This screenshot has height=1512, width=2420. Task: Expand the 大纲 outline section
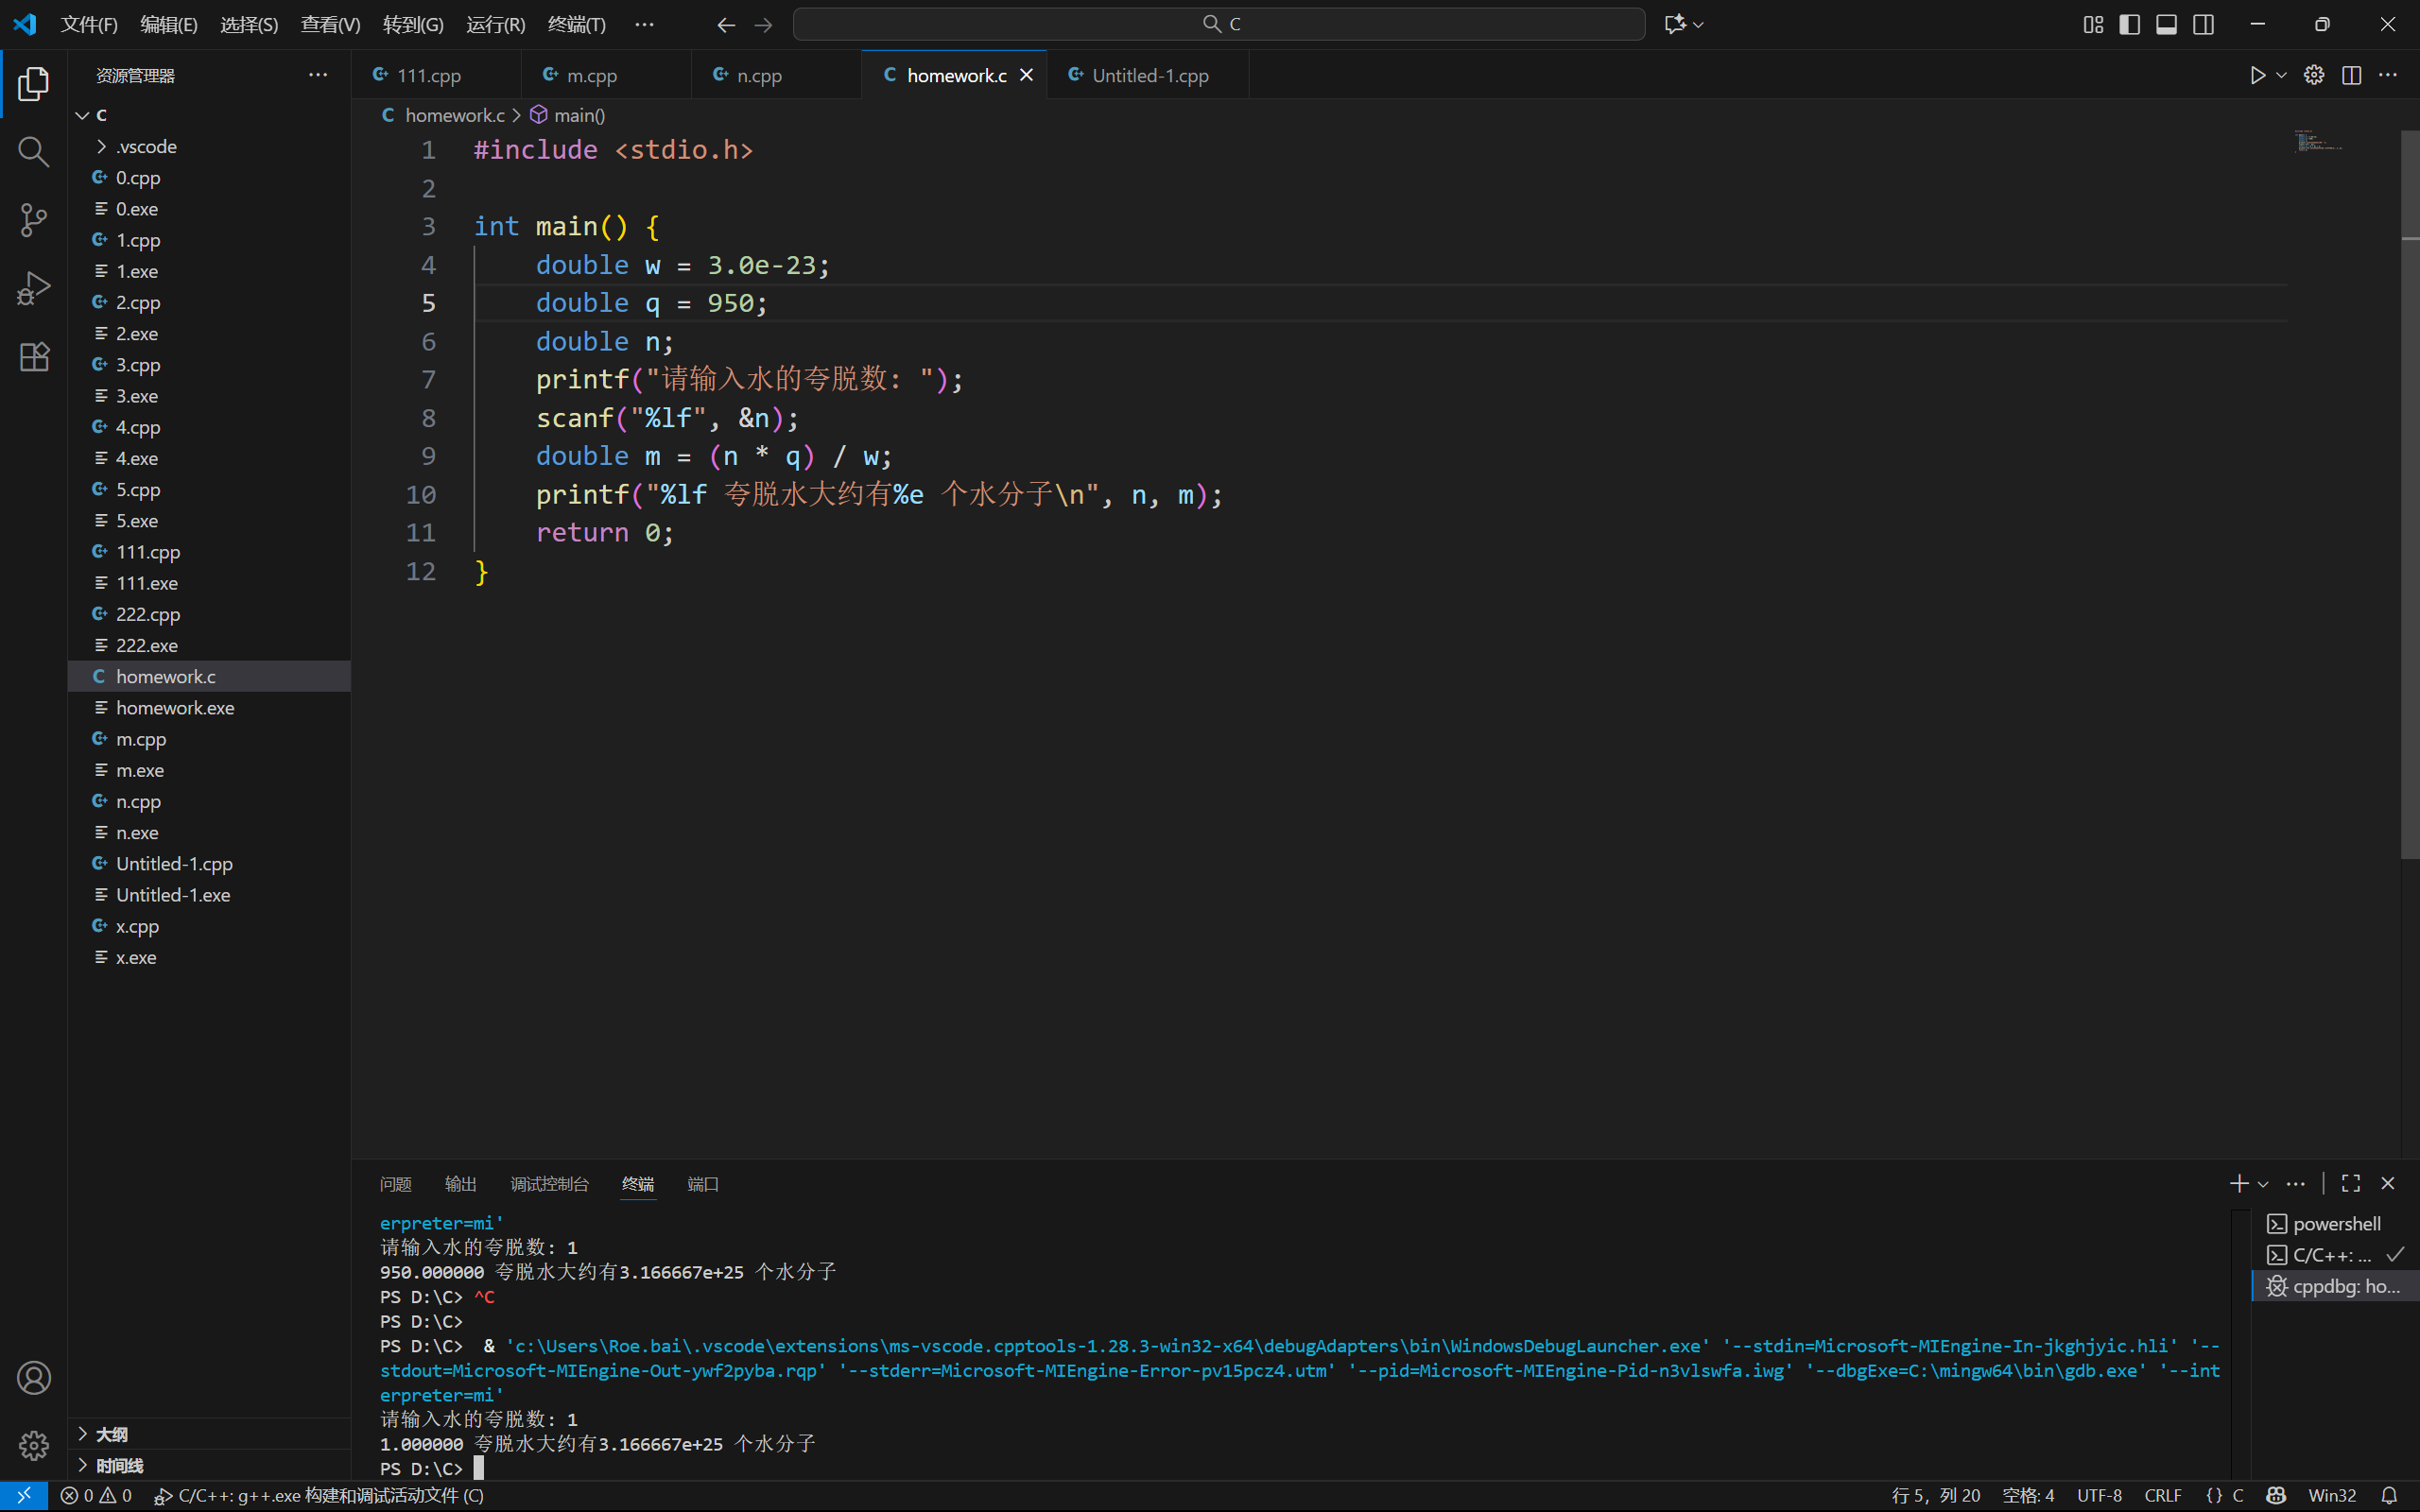111,1434
